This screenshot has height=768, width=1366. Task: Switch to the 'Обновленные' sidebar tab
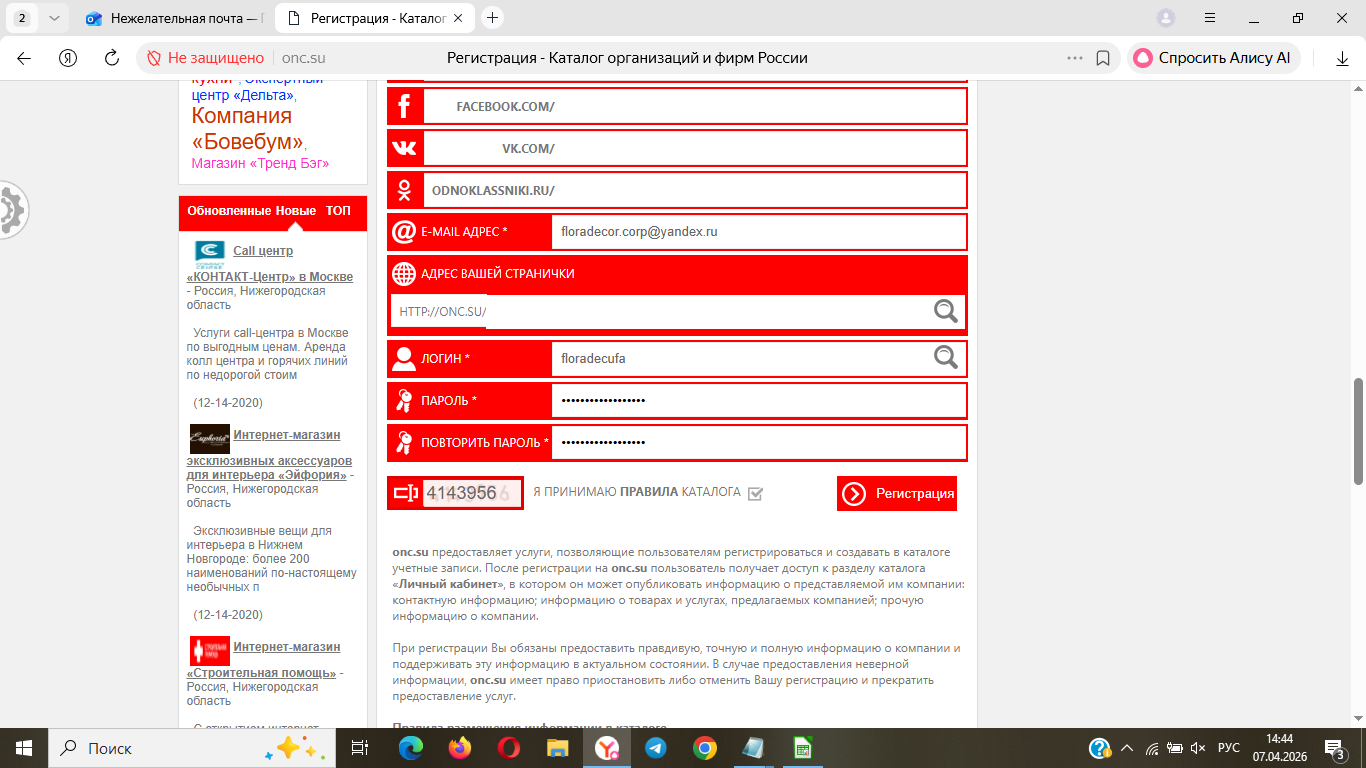(x=229, y=211)
